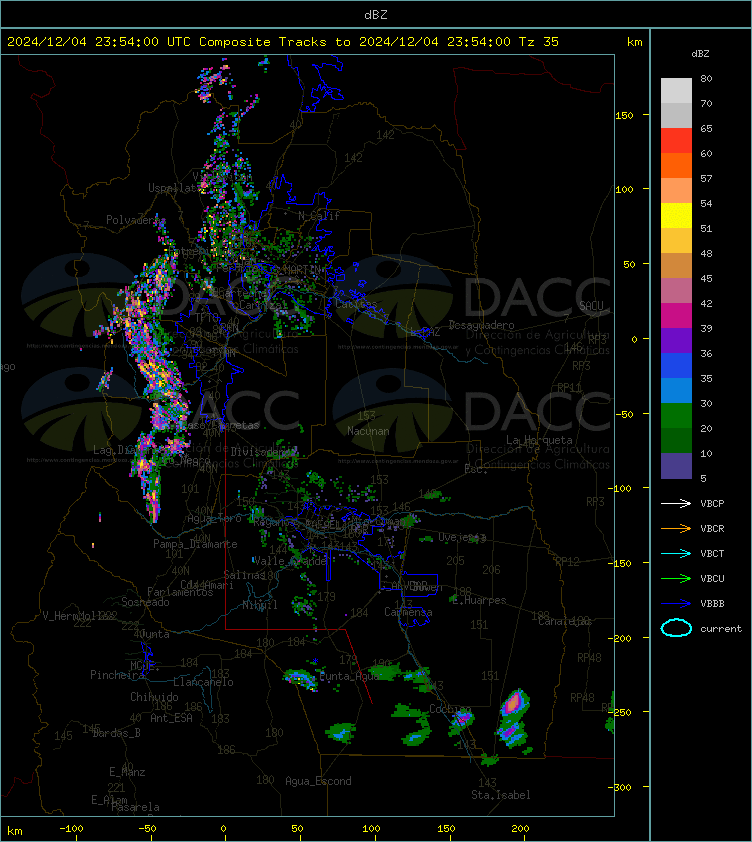This screenshot has width=752, height=842.
Task: Click the '150' tick on horizontal axis
Action: coord(446,829)
